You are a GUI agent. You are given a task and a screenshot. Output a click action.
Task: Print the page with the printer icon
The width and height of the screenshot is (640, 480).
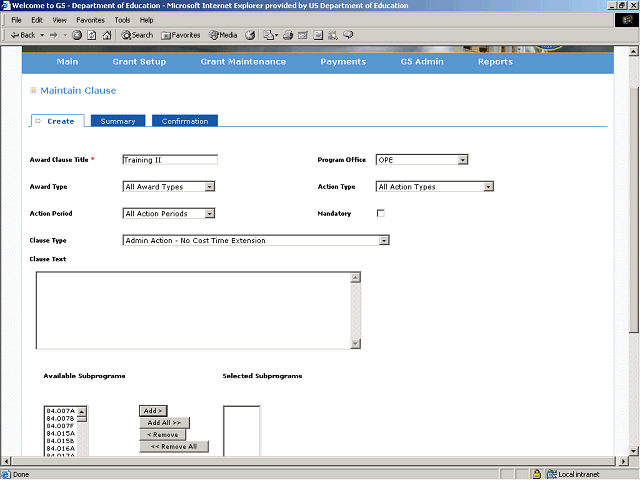coord(288,35)
